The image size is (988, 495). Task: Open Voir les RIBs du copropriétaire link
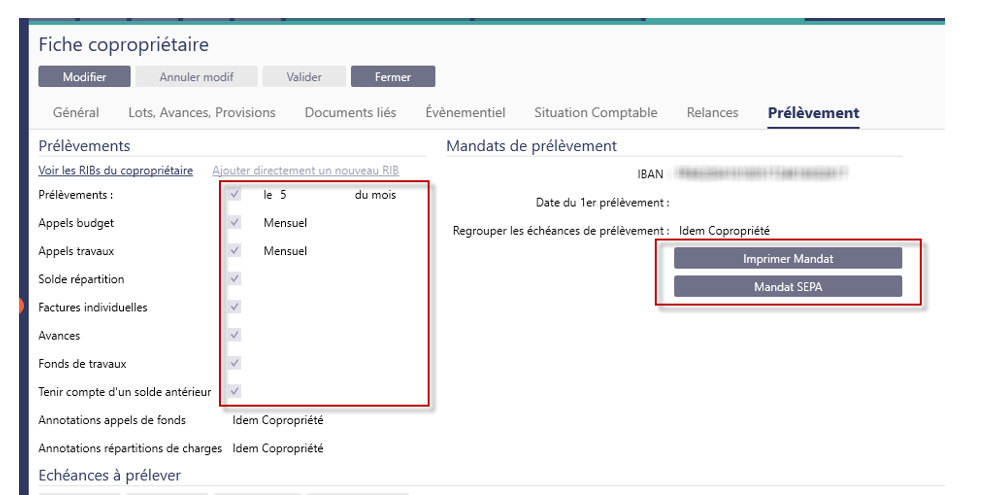(x=115, y=171)
